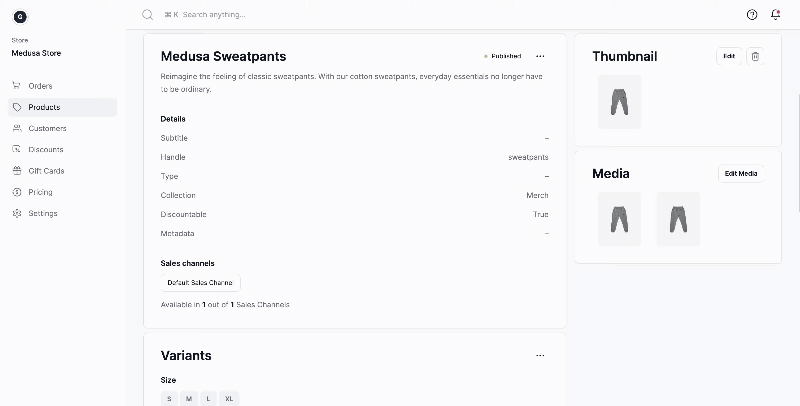Open the notifications bell
This screenshot has height=406, width=800.
pos(776,15)
